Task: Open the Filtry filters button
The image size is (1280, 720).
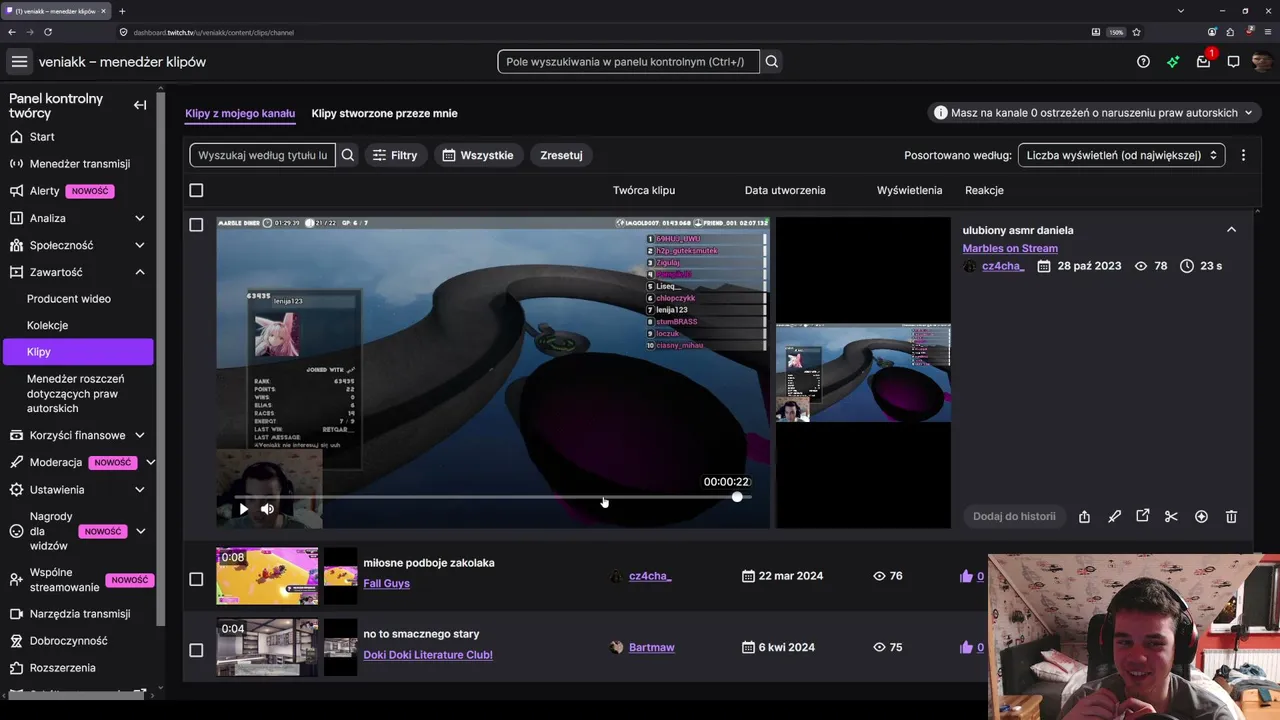Action: tap(395, 155)
